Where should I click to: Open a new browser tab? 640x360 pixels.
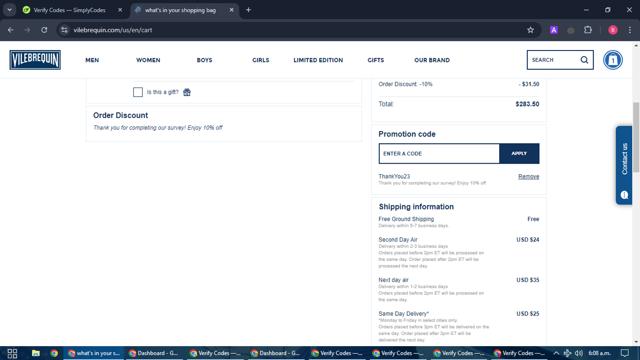[x=248, y=10]
